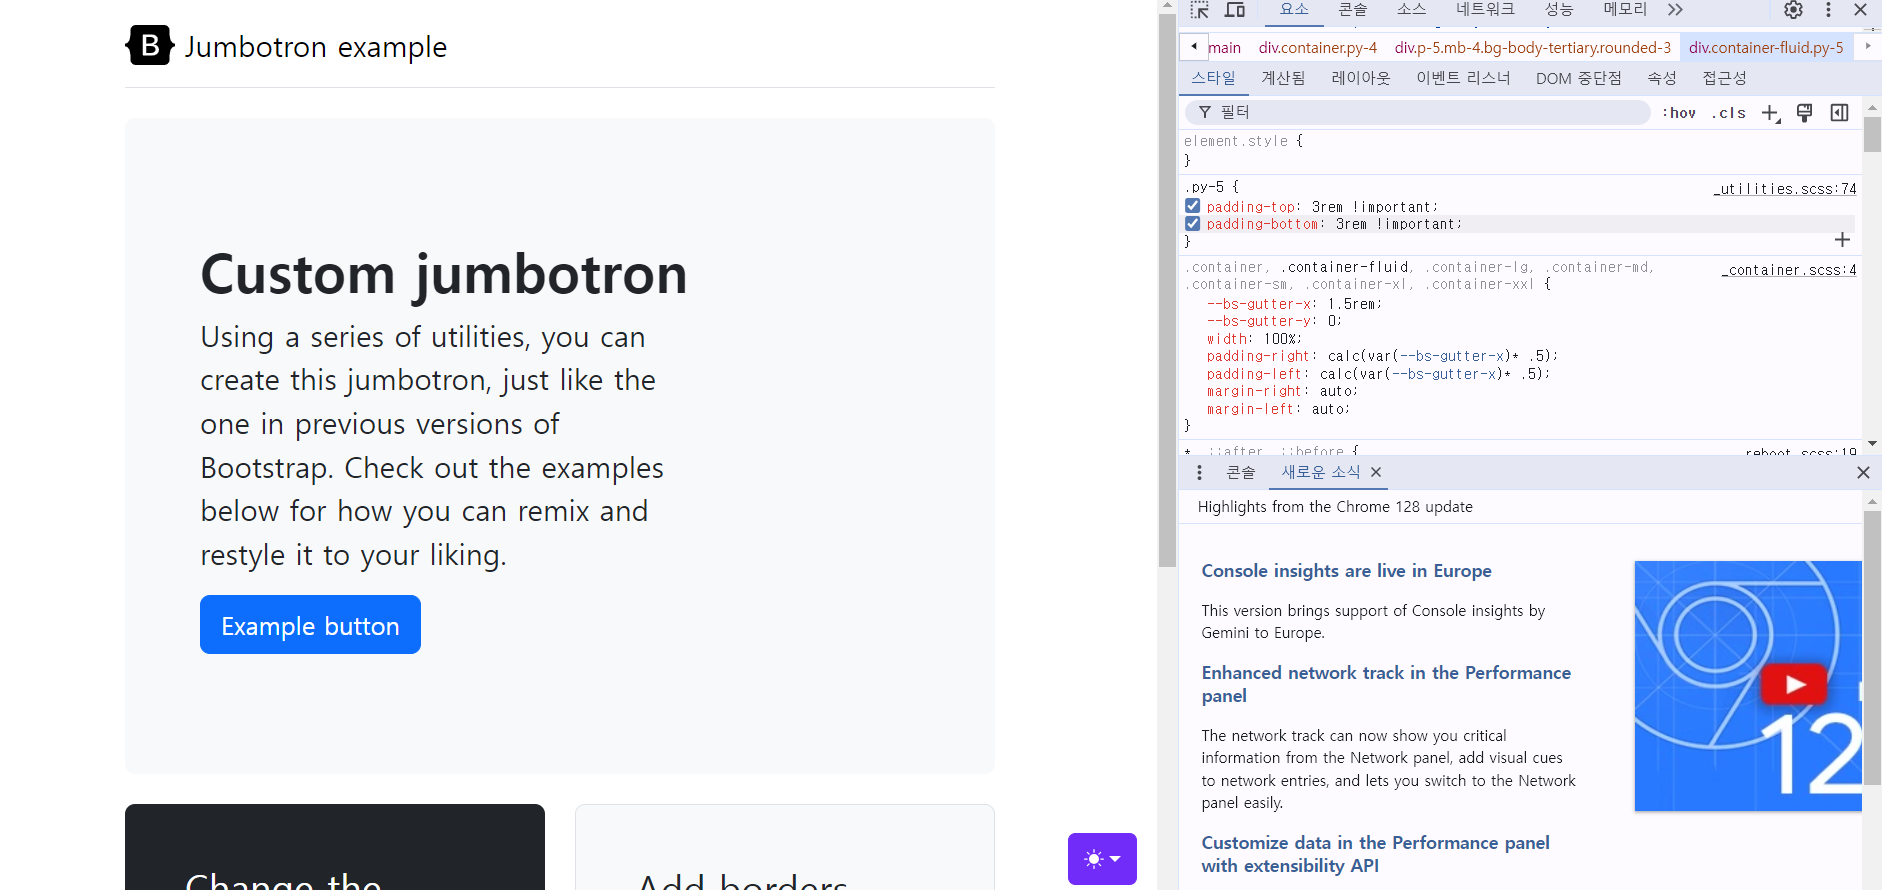
Task: Select the 속성 (Properties) subtab
Action: 1662,78
